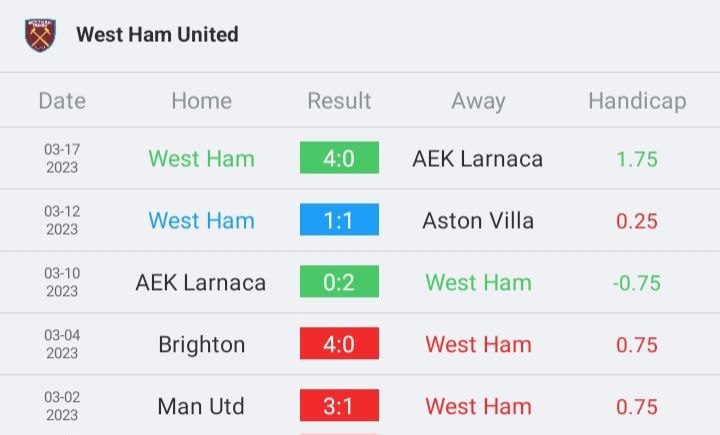
Task: Click the West Ham United crest icon
Action: [x=40, y=35]
